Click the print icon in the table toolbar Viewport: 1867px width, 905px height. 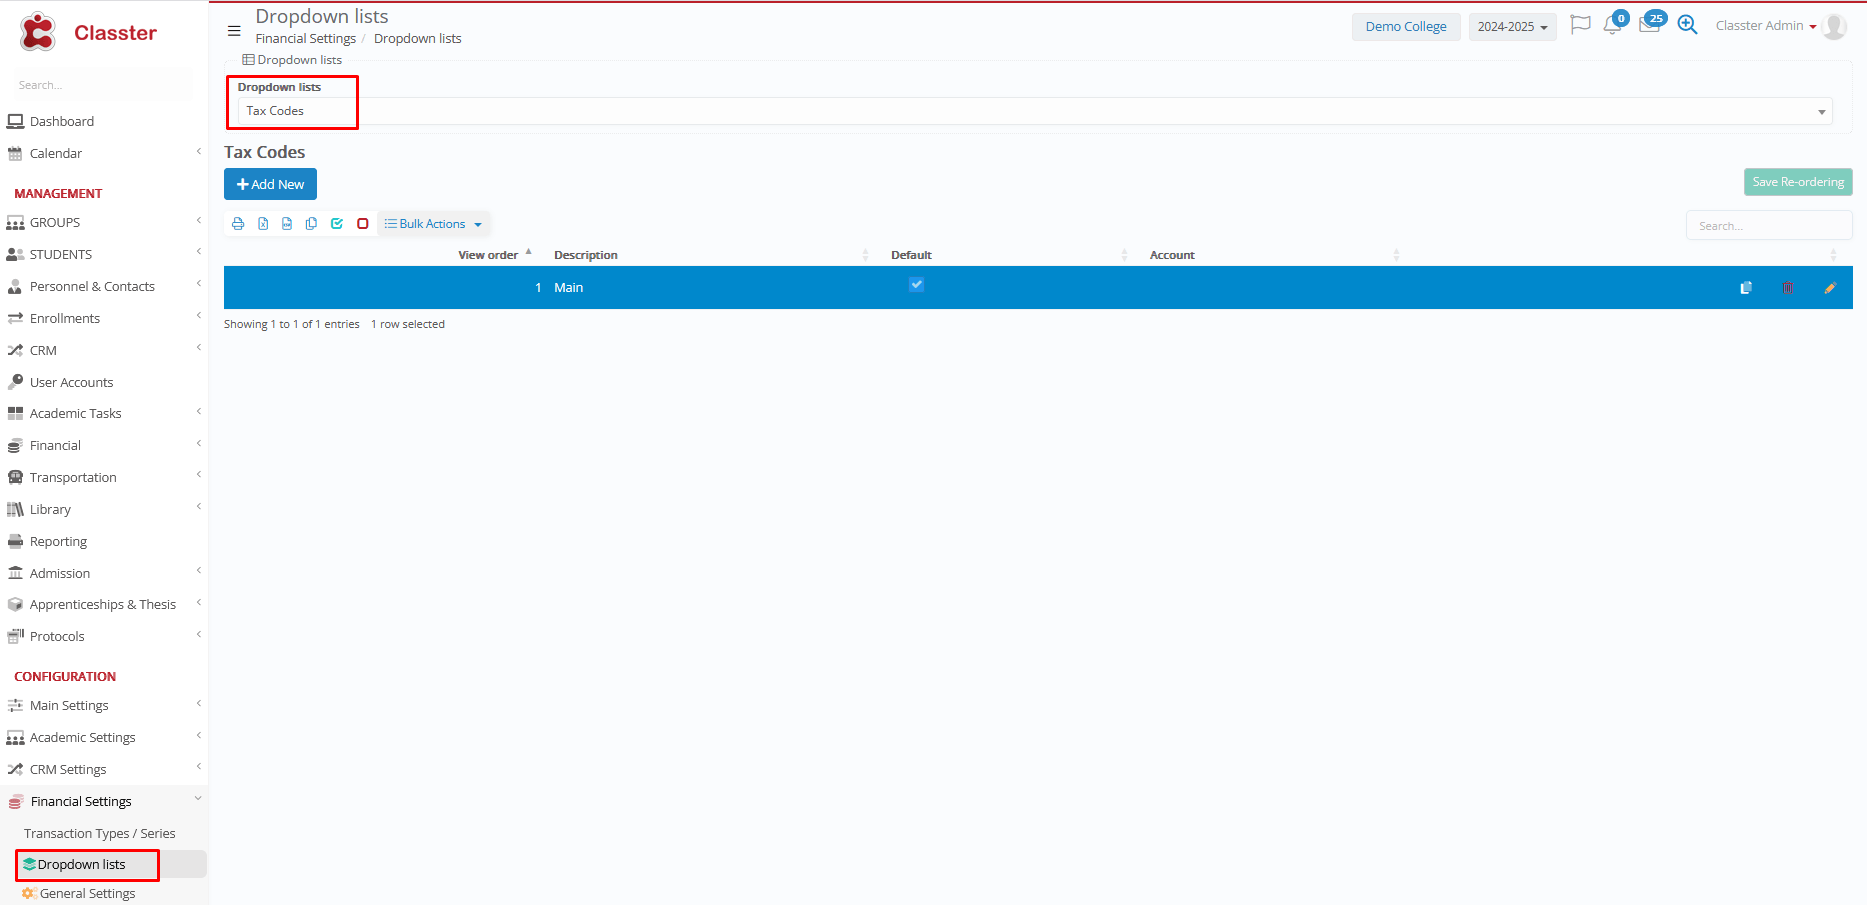pyautogui.click(x=238, y=224)
